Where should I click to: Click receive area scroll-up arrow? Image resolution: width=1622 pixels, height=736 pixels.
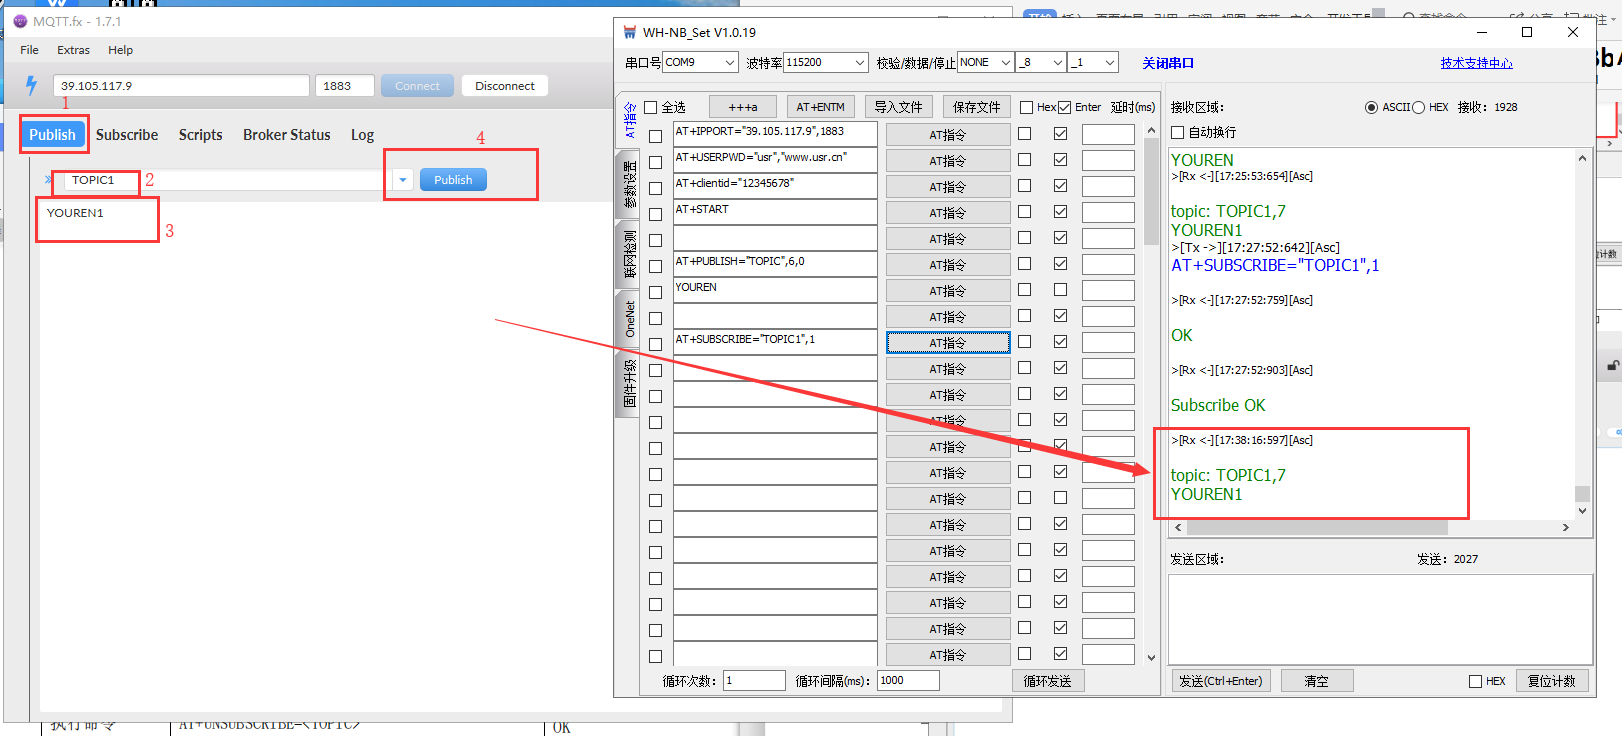1582,158
